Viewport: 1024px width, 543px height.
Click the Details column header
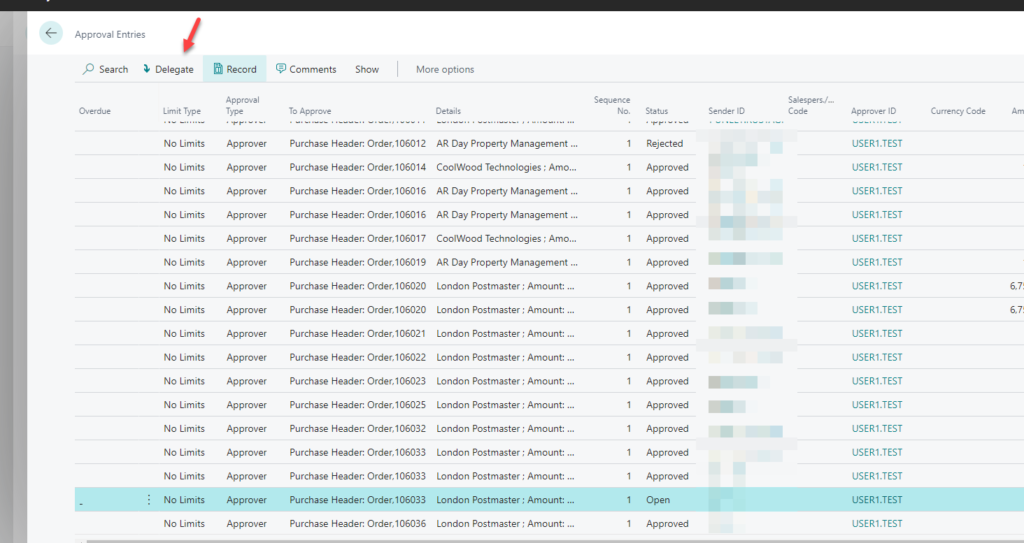[x=448, y=111]
